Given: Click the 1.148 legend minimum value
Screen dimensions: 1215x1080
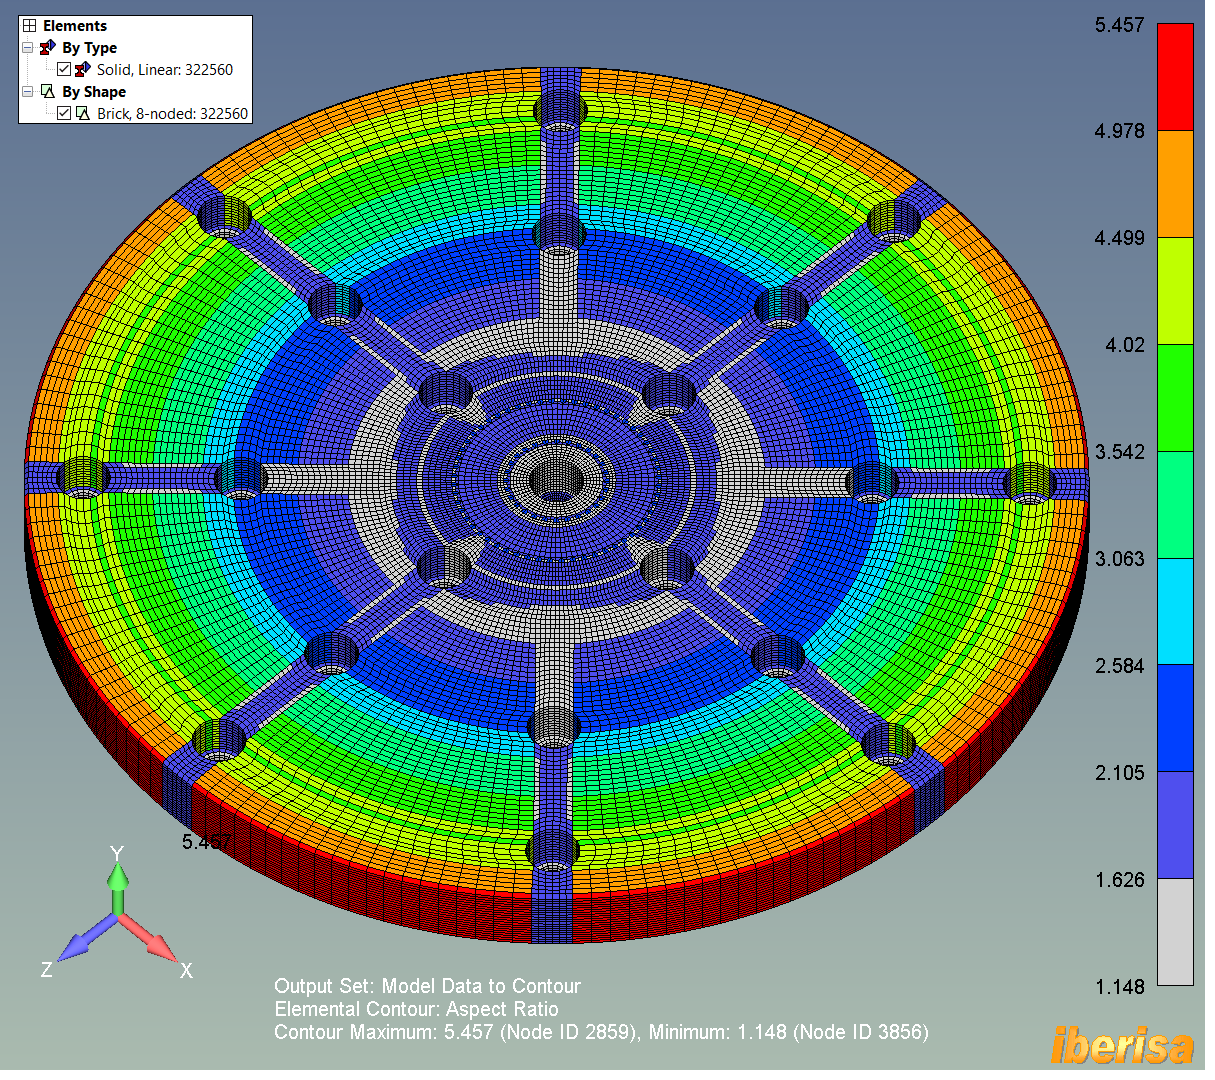Looking at the screenshot, I should 1119,987.
